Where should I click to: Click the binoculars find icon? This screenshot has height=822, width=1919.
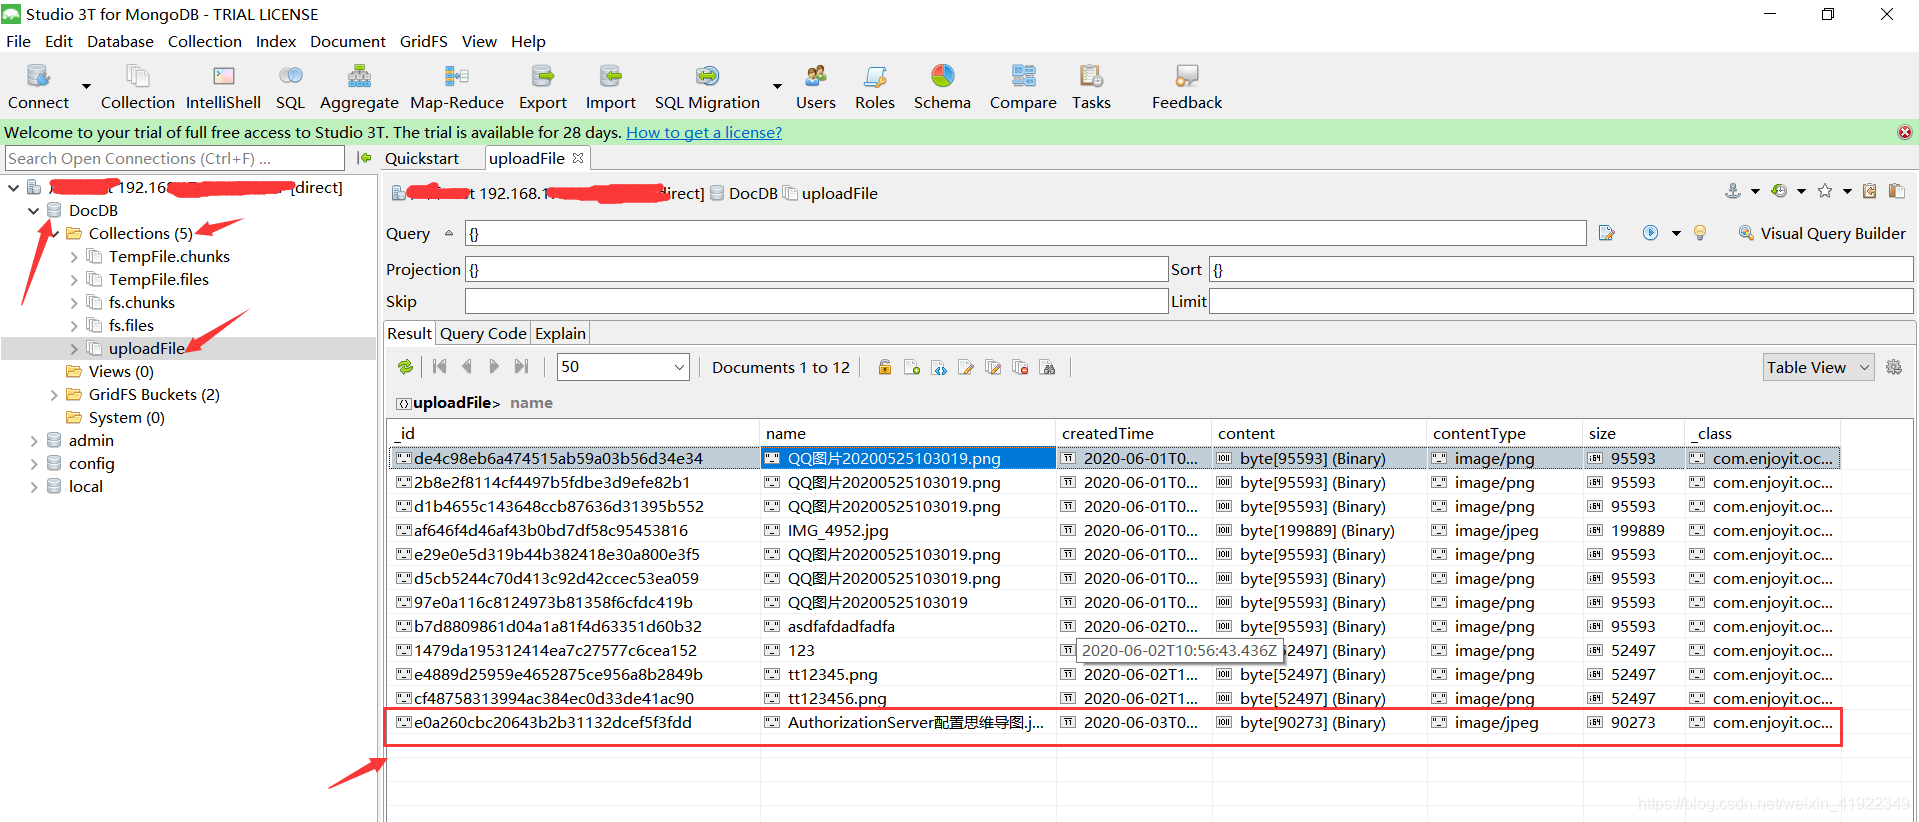tap(1047, 367)
